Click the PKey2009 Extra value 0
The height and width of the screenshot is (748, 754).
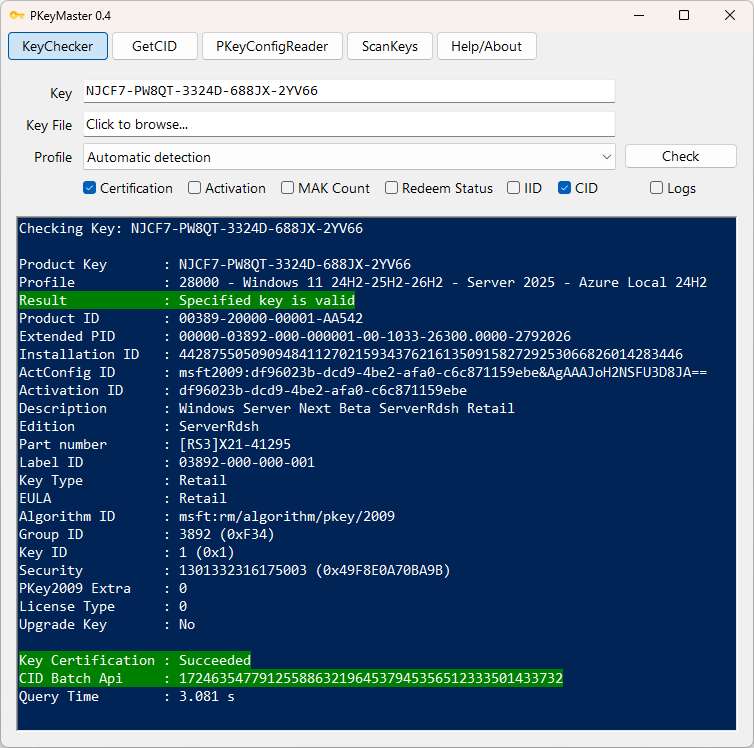183,588
